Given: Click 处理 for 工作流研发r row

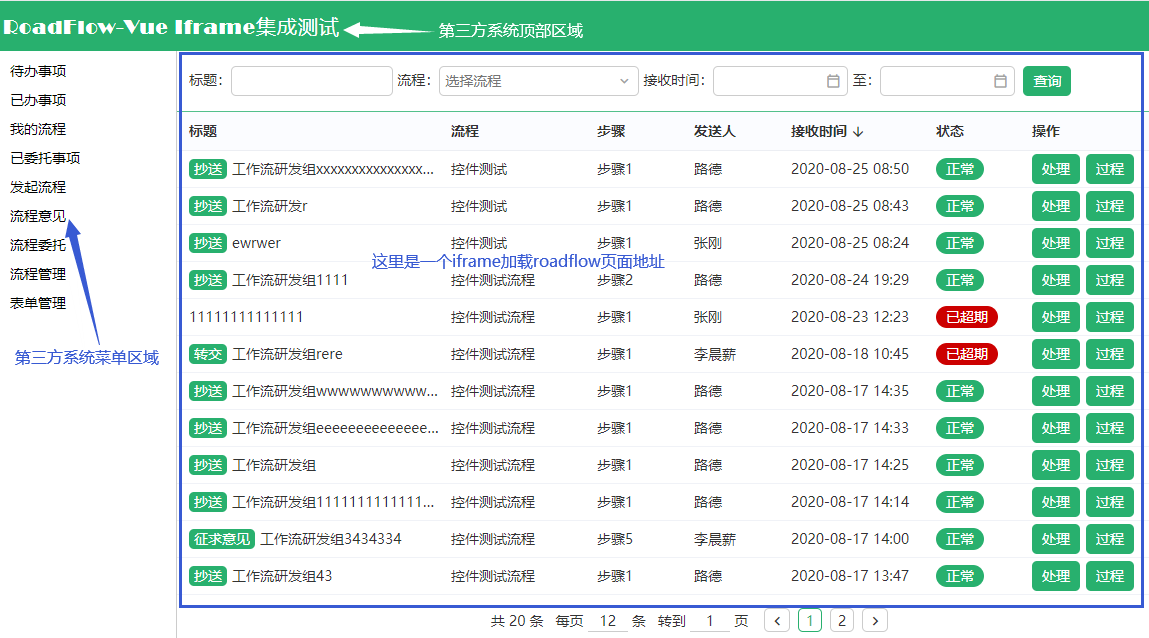Looking at the screenshot, I should click(x=1056, y=207).
